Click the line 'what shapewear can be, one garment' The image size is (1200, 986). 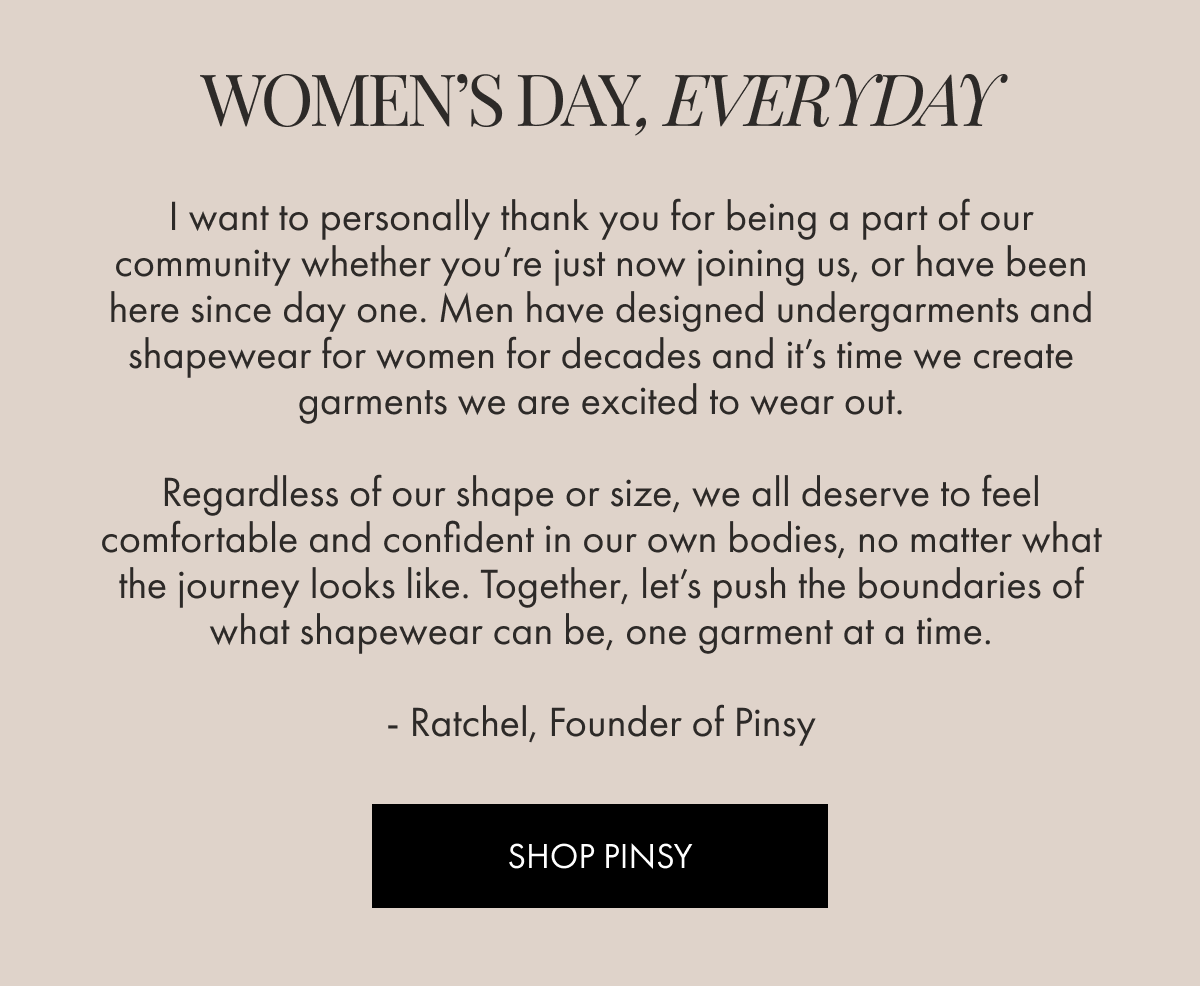tap(600, 632)
